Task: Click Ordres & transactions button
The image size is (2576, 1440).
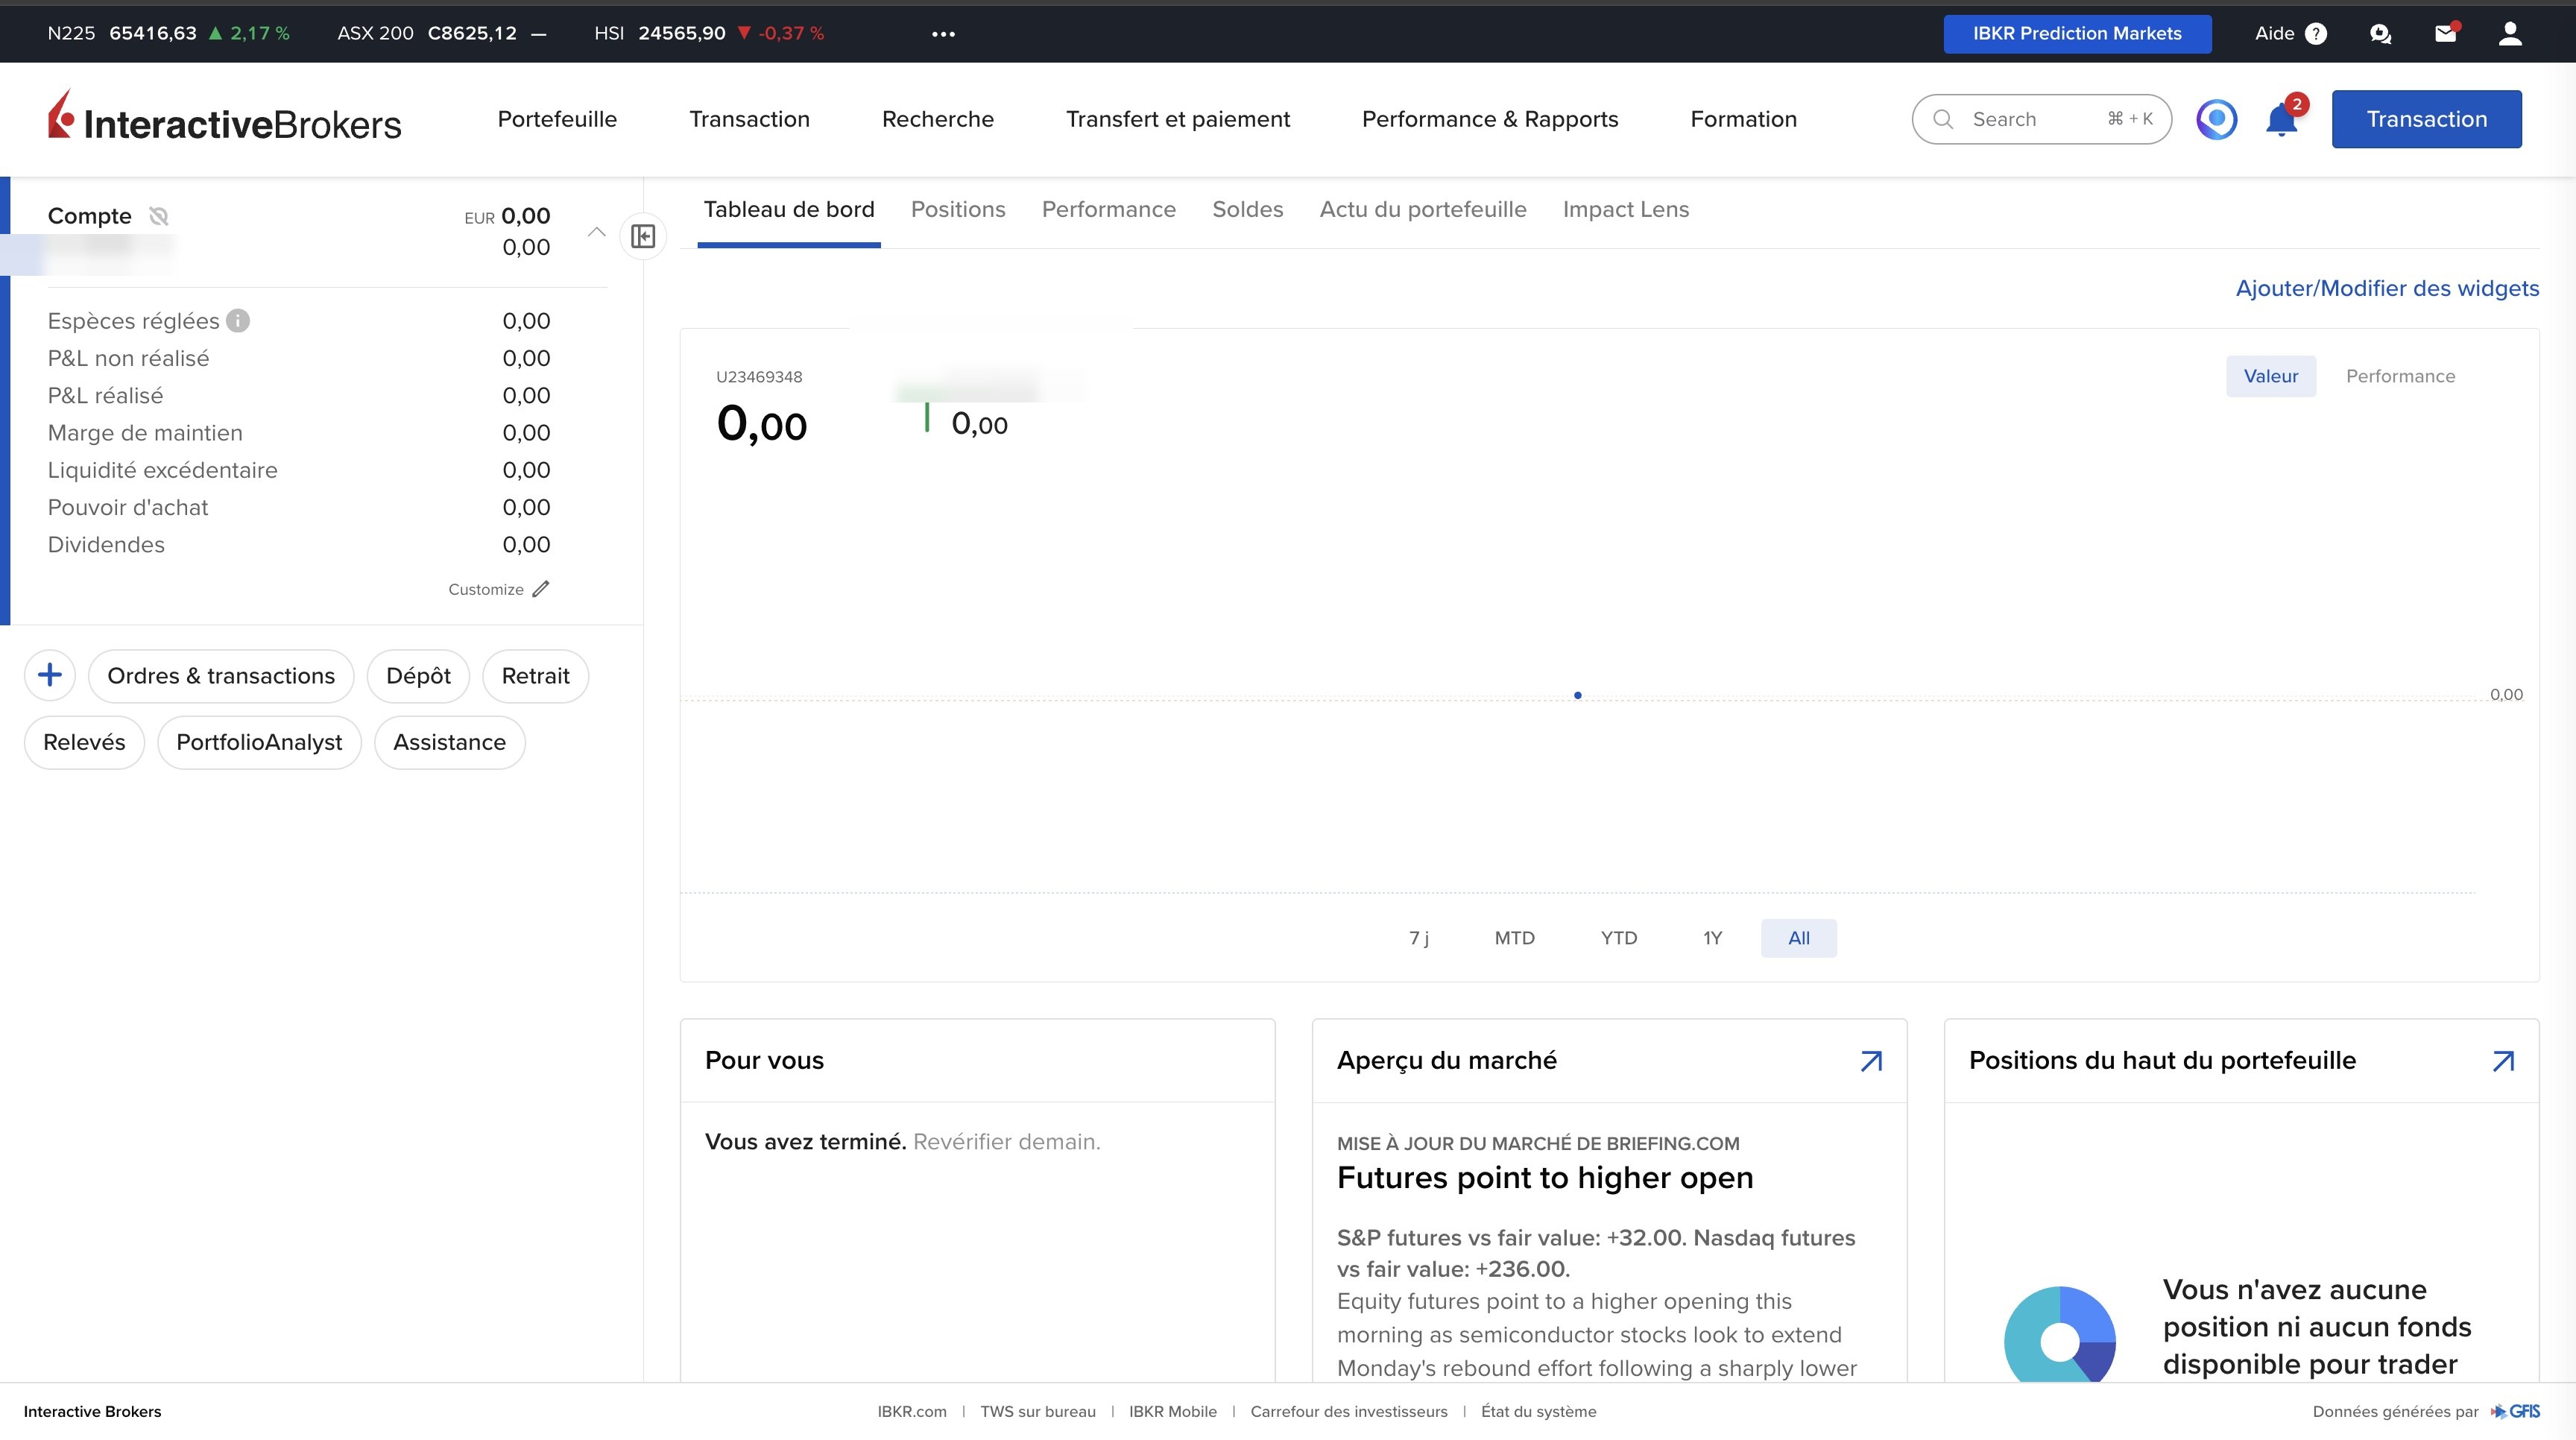Action: [221, 676]
